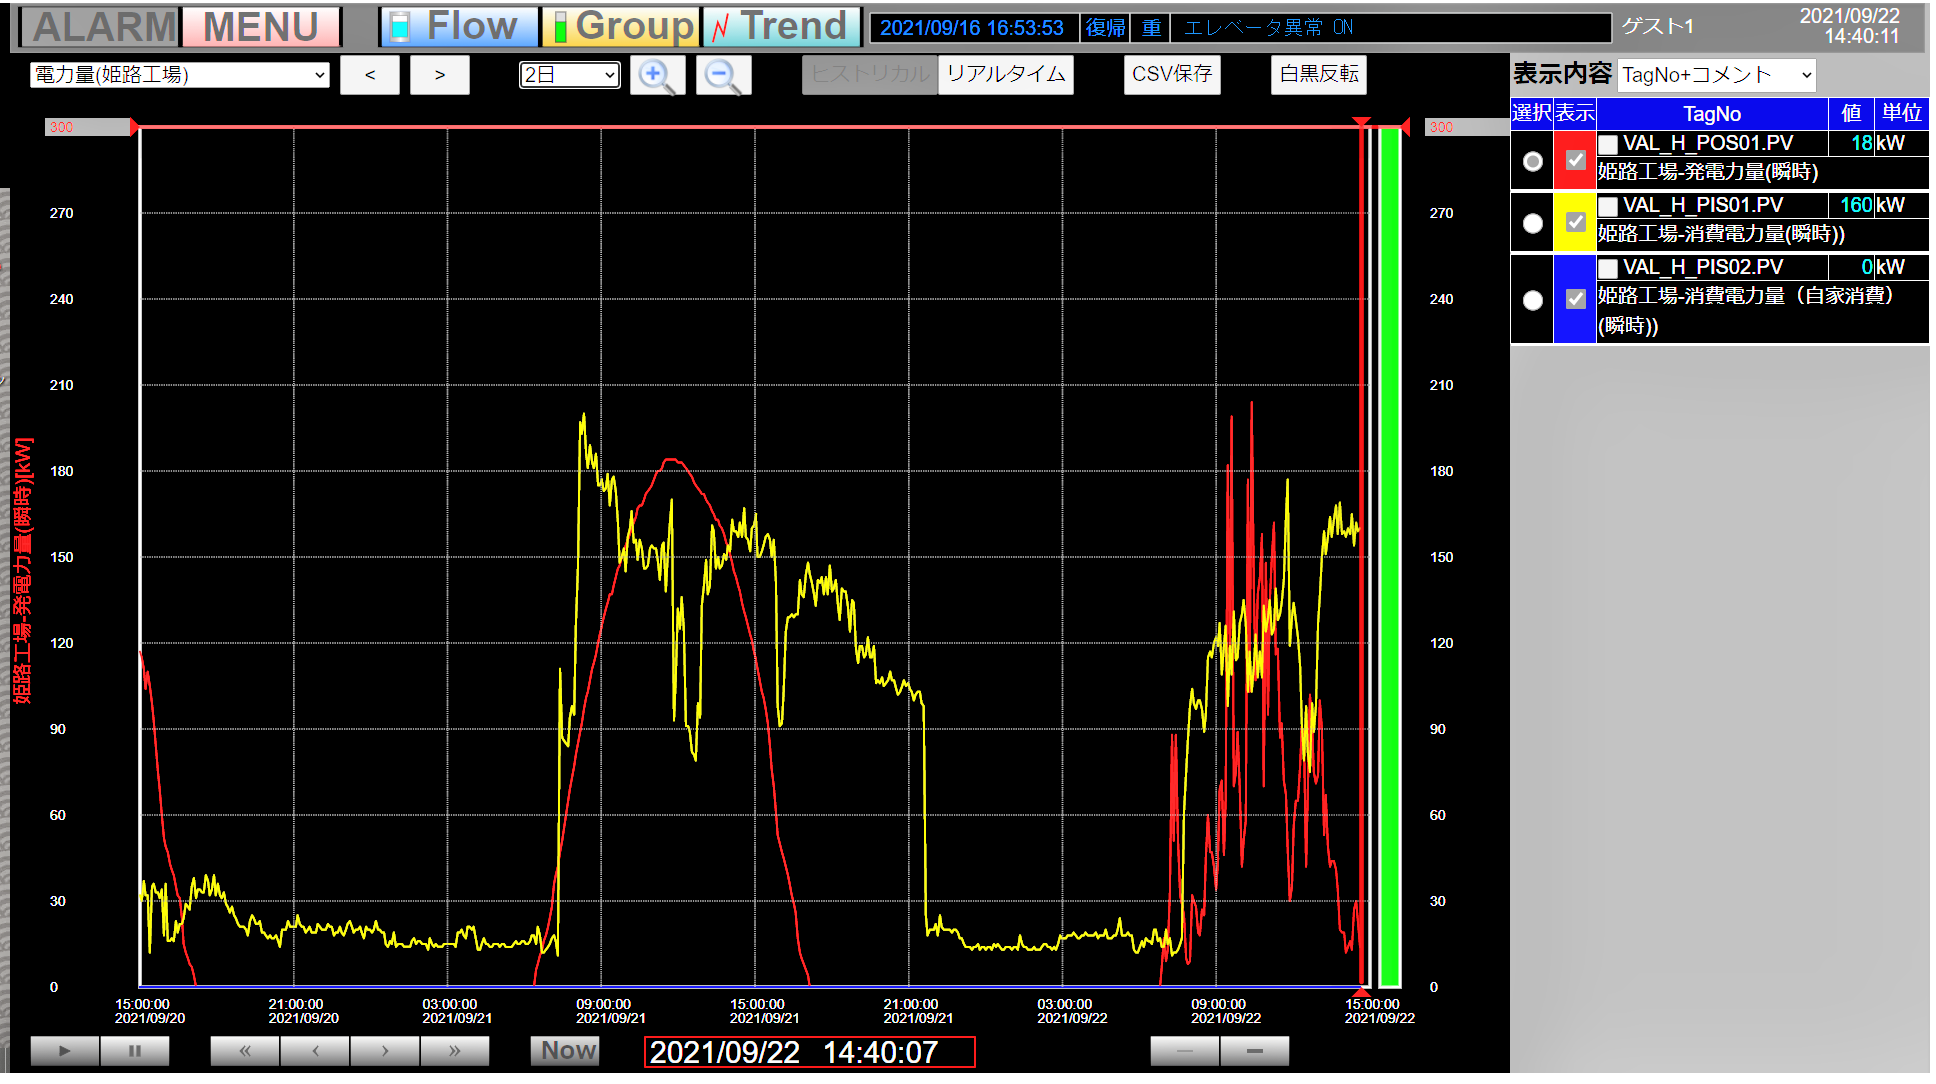This screenshot has width=1936, height=1084.
Task: Switch to the Trend view
Action: [x=782, y=27]
